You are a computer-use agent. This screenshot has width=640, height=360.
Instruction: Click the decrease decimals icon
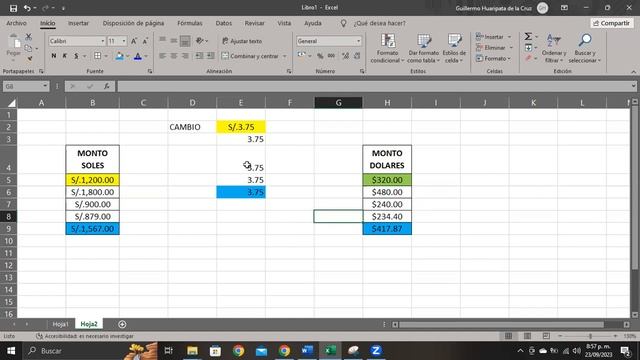click(357, 56)
